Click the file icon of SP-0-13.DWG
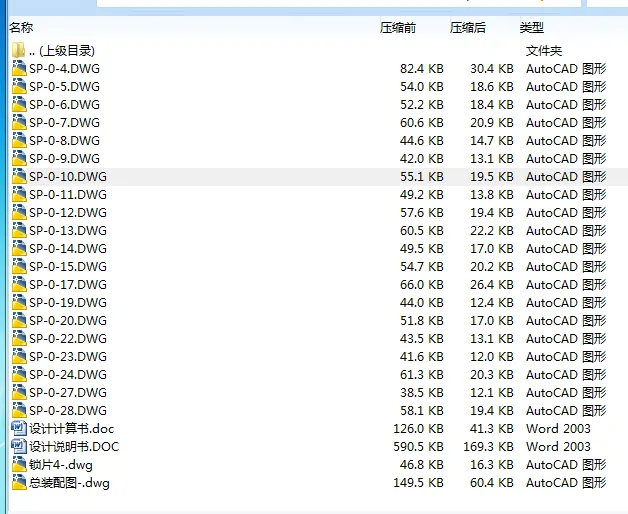This screenshot has height=514, width=628. point(19,231)
